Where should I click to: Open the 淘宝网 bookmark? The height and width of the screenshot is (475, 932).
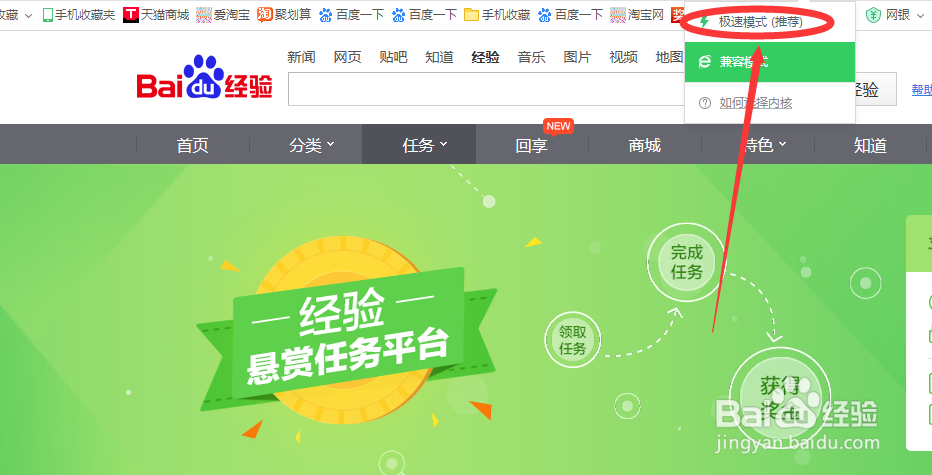[x=637, y=15]
